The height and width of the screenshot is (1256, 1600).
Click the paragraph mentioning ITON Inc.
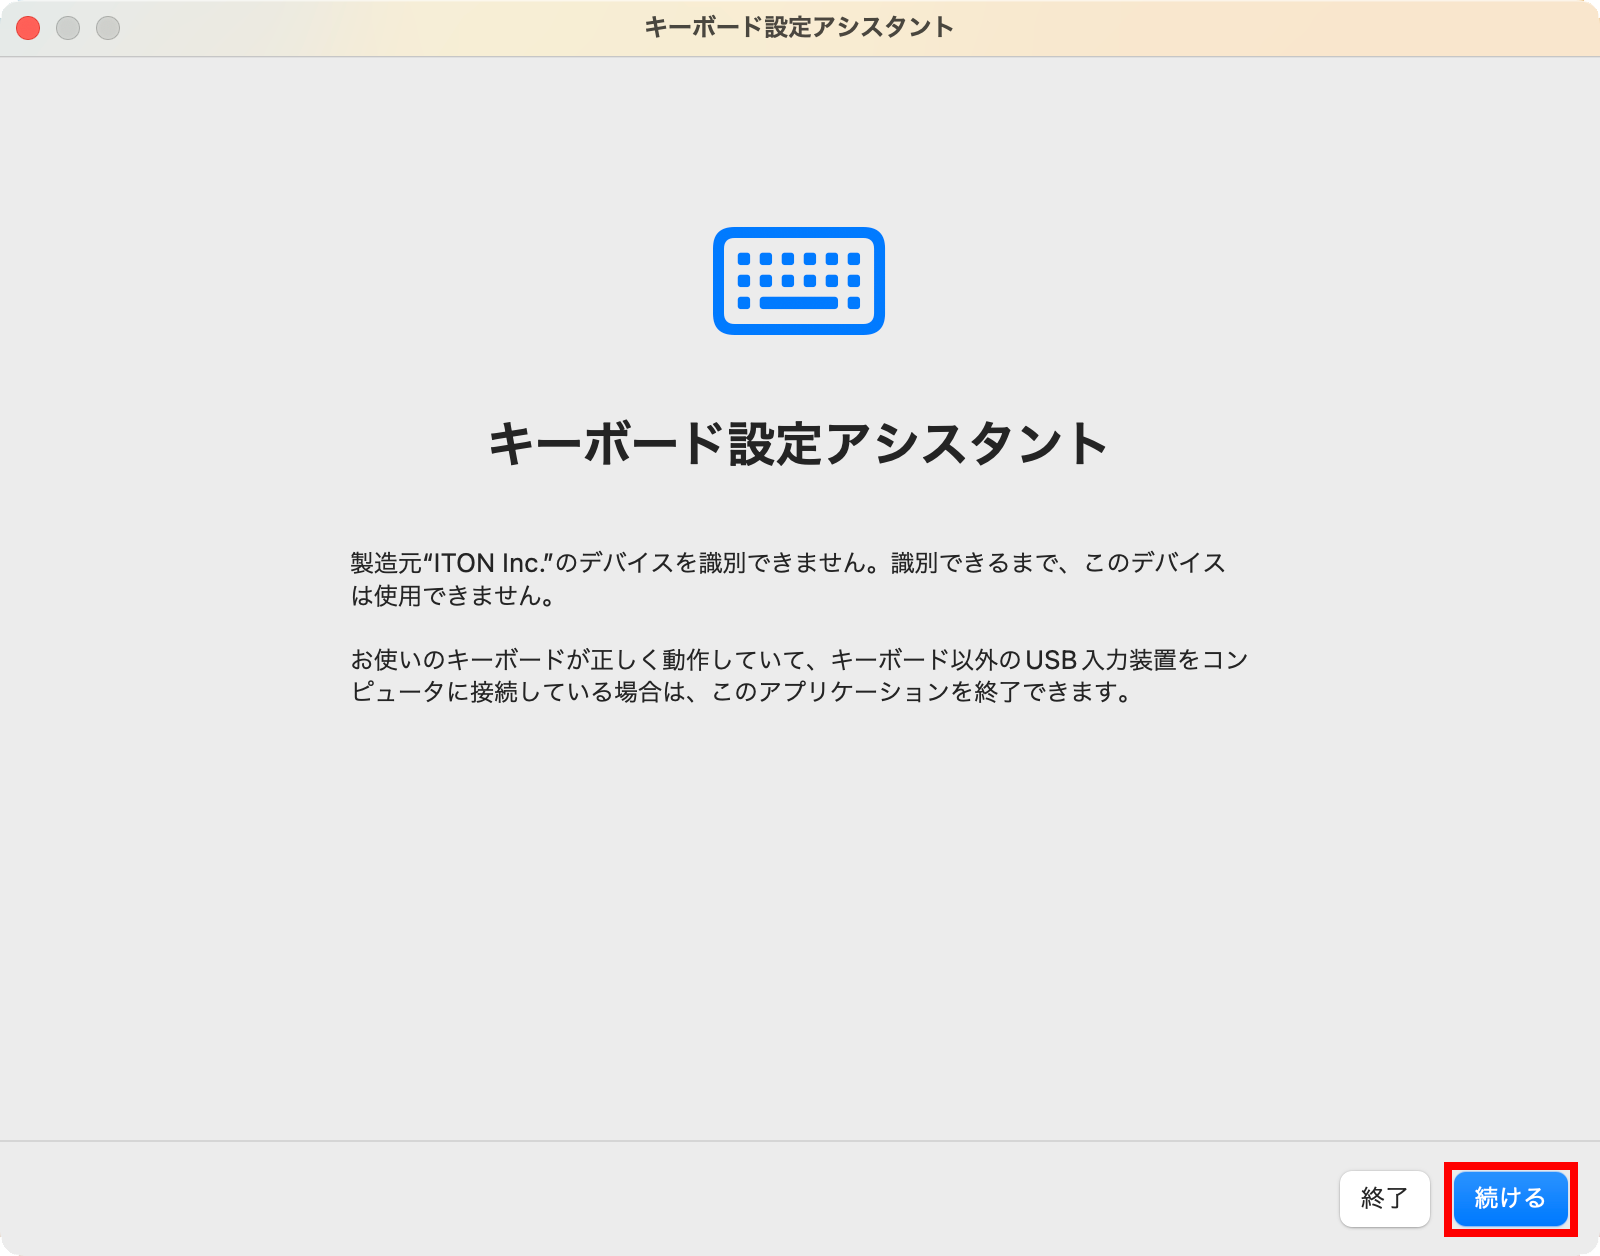788,579
